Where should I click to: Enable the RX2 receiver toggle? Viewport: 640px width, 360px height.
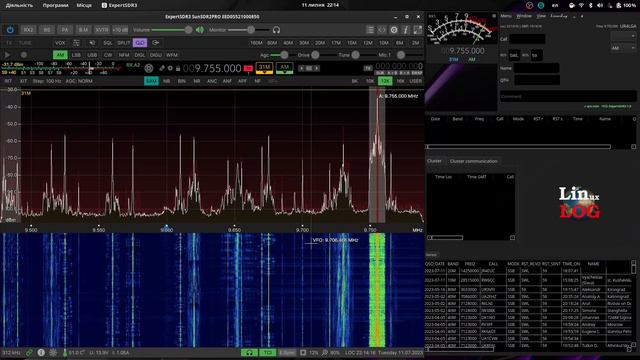pos(28,30)
